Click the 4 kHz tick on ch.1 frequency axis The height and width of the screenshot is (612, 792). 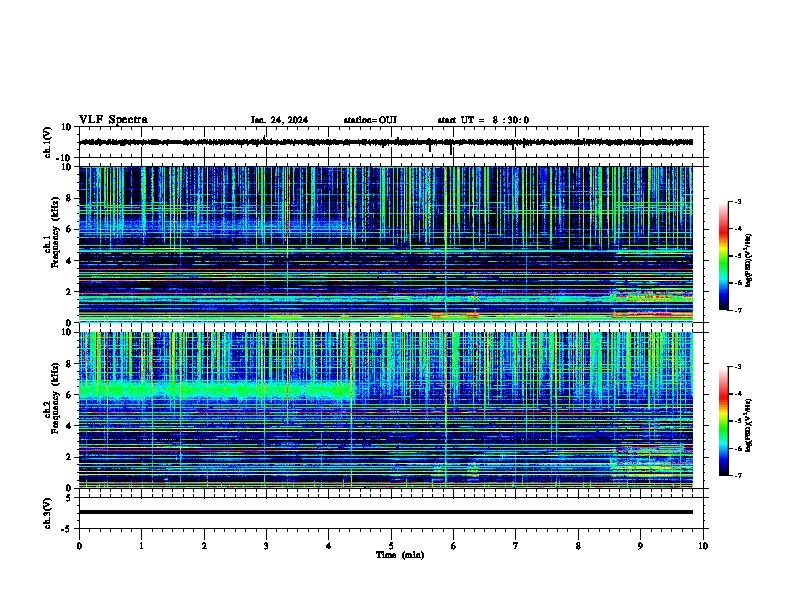coord(70,261)
